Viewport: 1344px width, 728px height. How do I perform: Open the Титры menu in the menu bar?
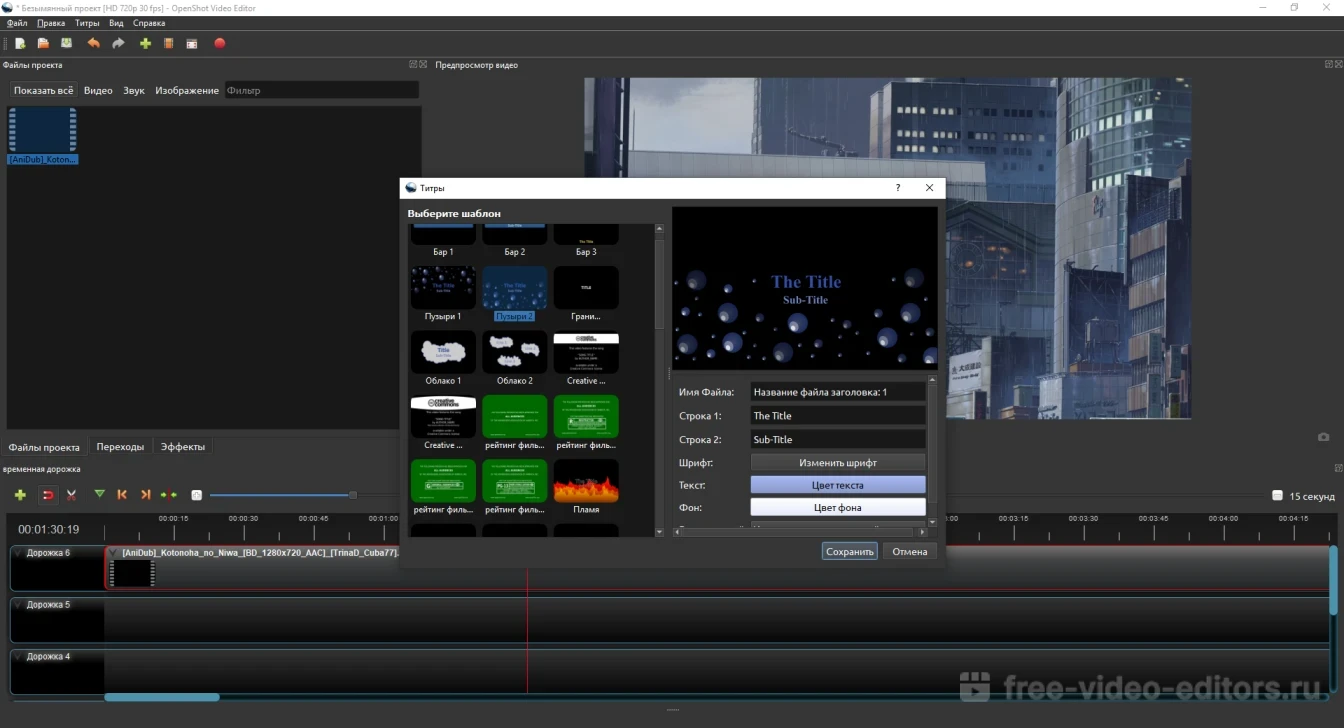coord(87,23)
